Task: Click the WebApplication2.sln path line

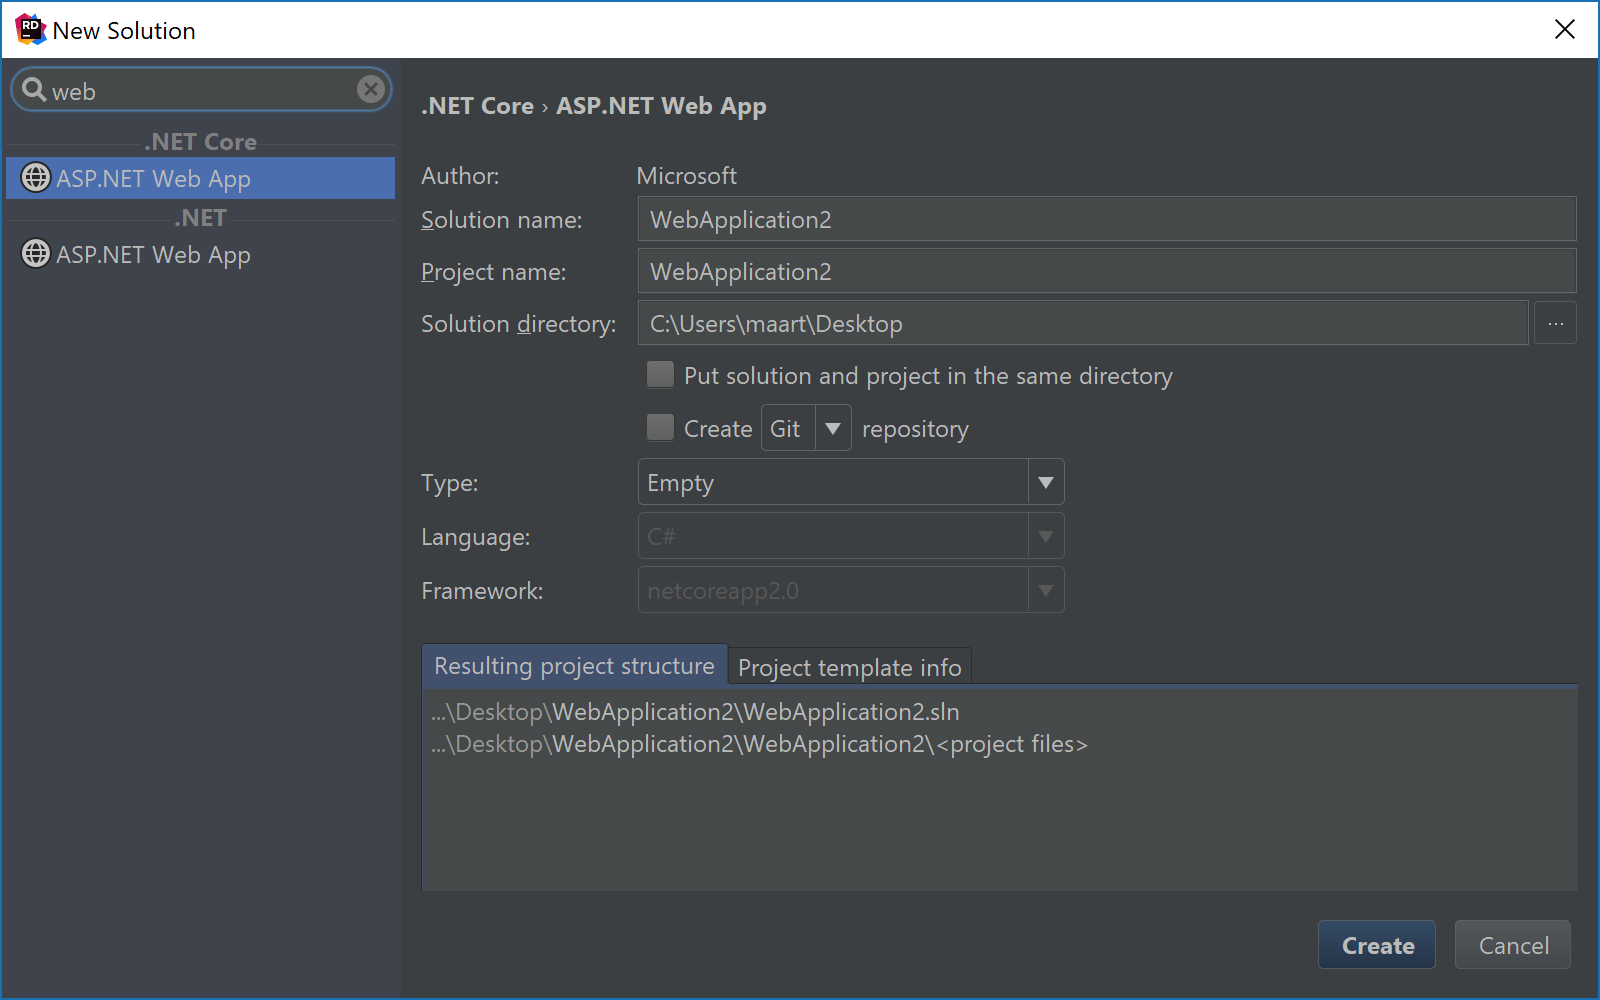Action: (x=695, y=712)
